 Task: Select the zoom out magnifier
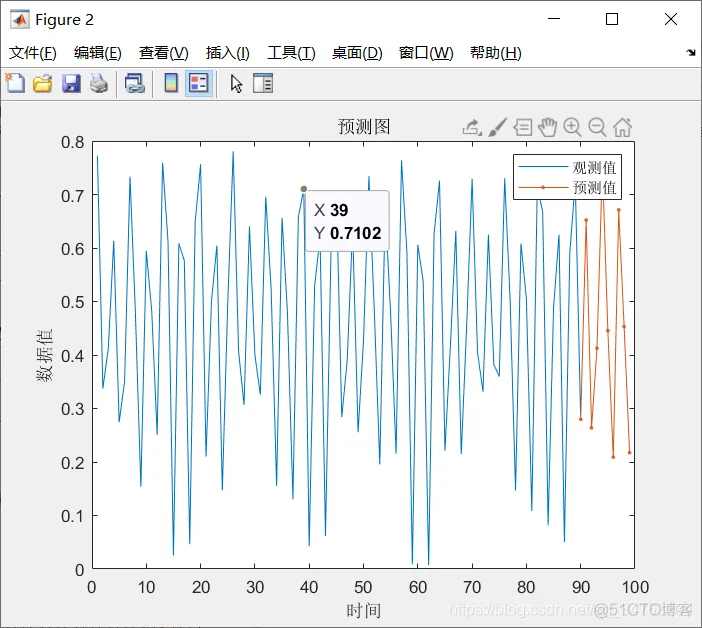click(x=597, y=127)
